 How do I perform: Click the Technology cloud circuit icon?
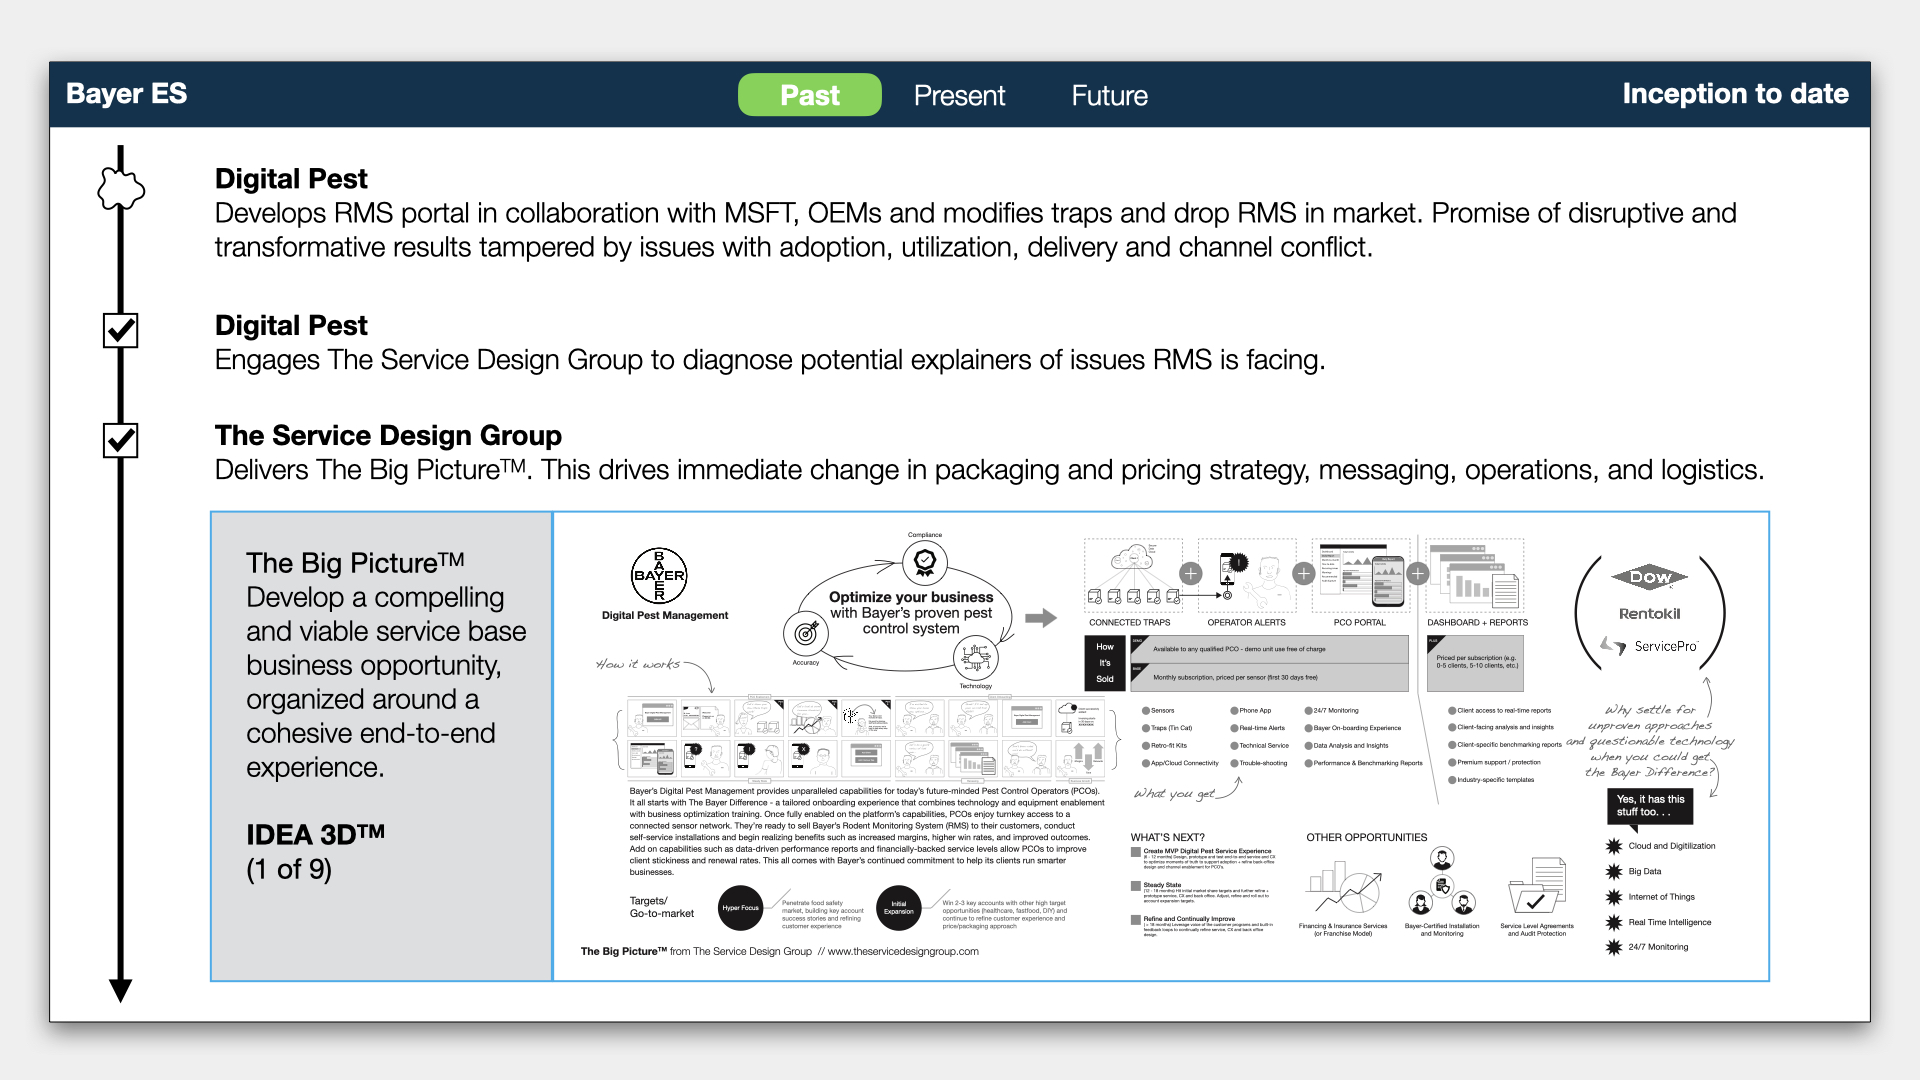pyautogui.click(x=975, y=658)
